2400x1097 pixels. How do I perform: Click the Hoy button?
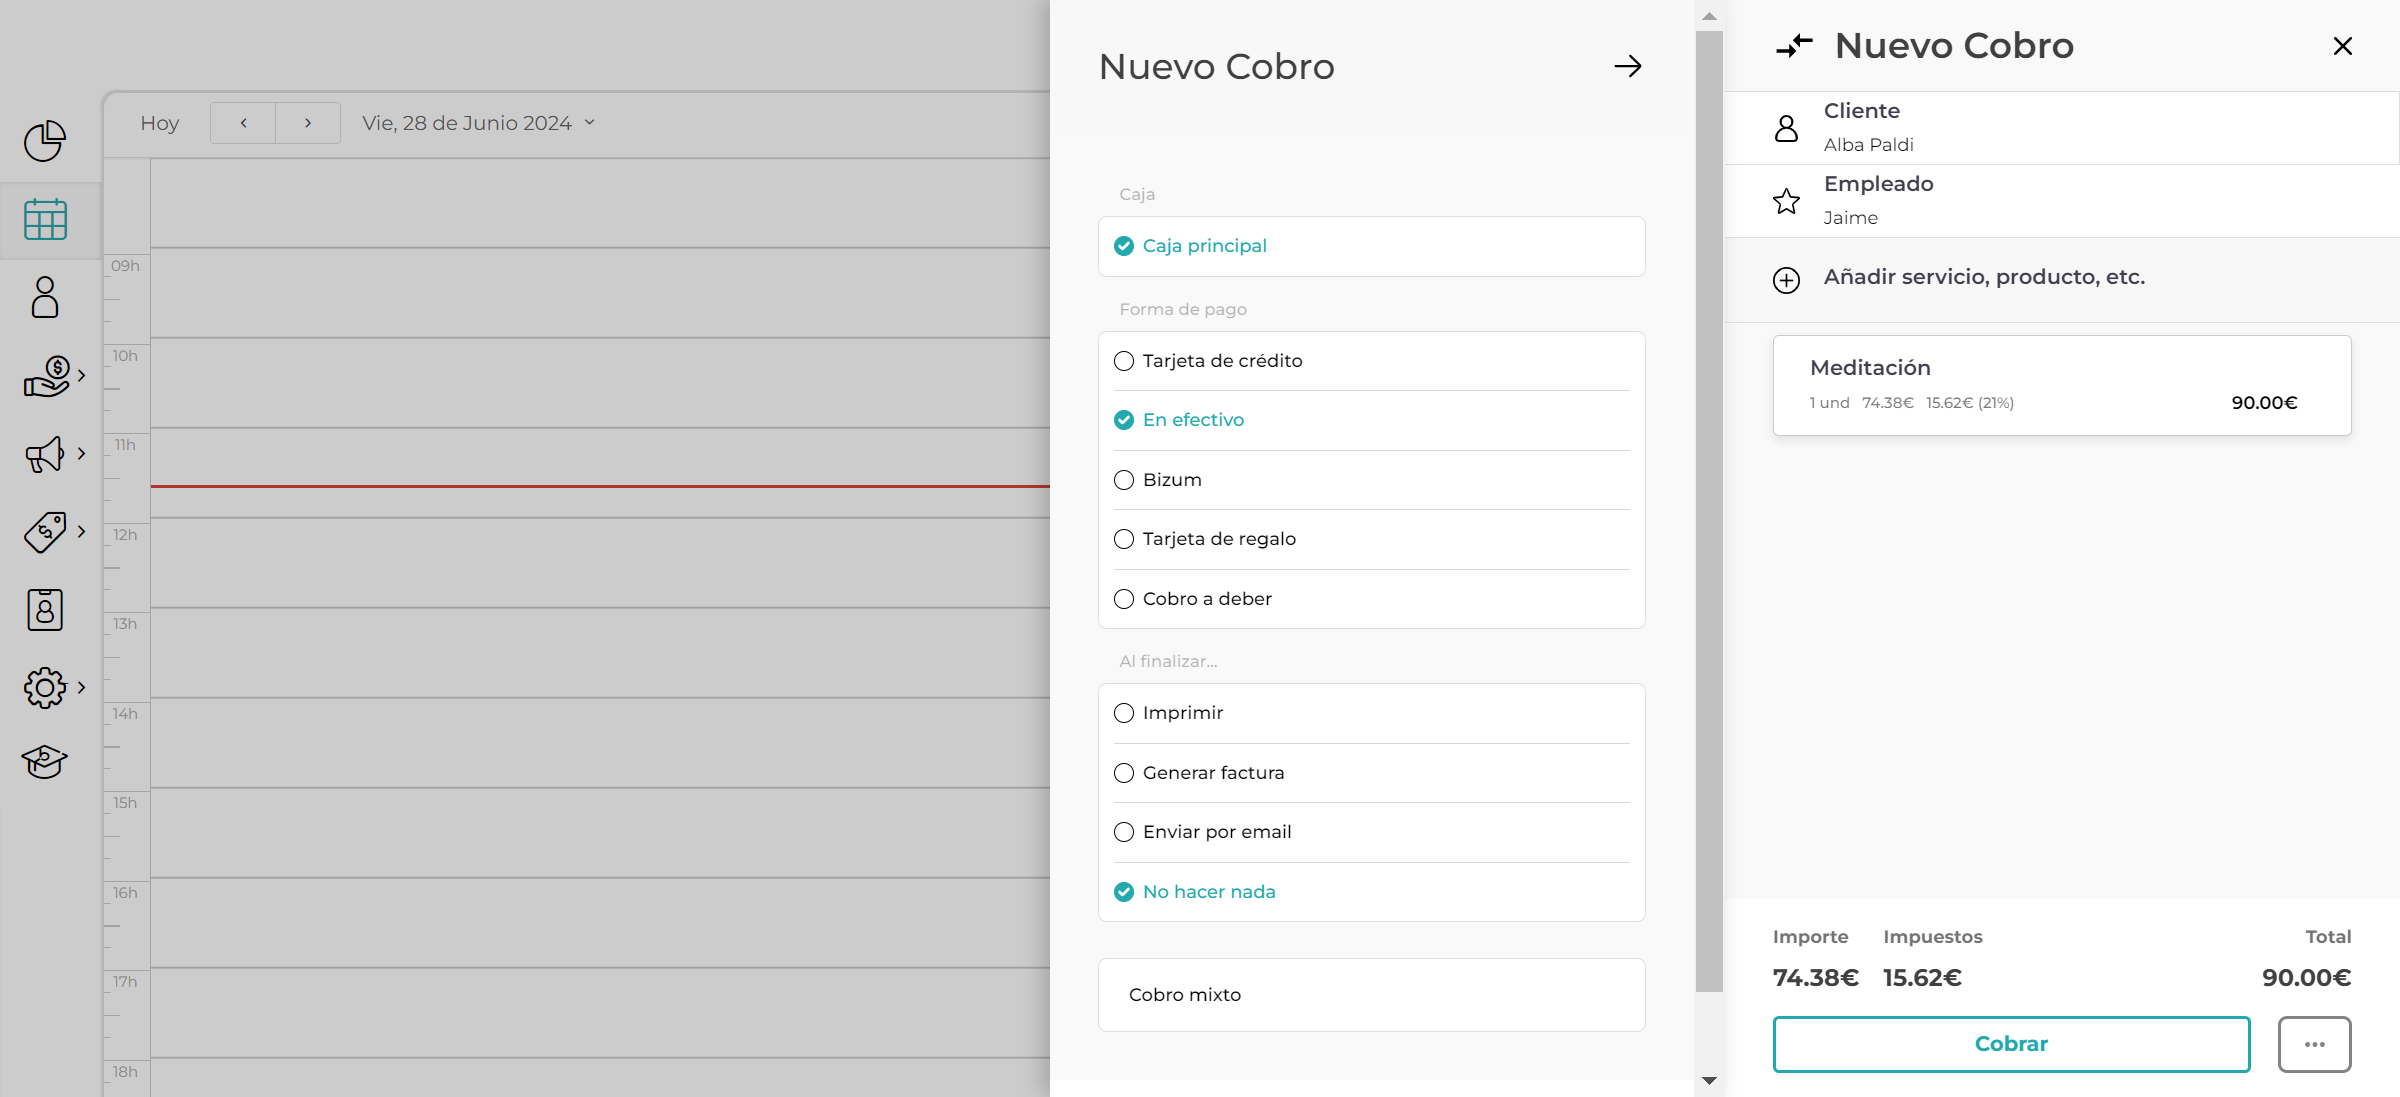tap(160, 123)
